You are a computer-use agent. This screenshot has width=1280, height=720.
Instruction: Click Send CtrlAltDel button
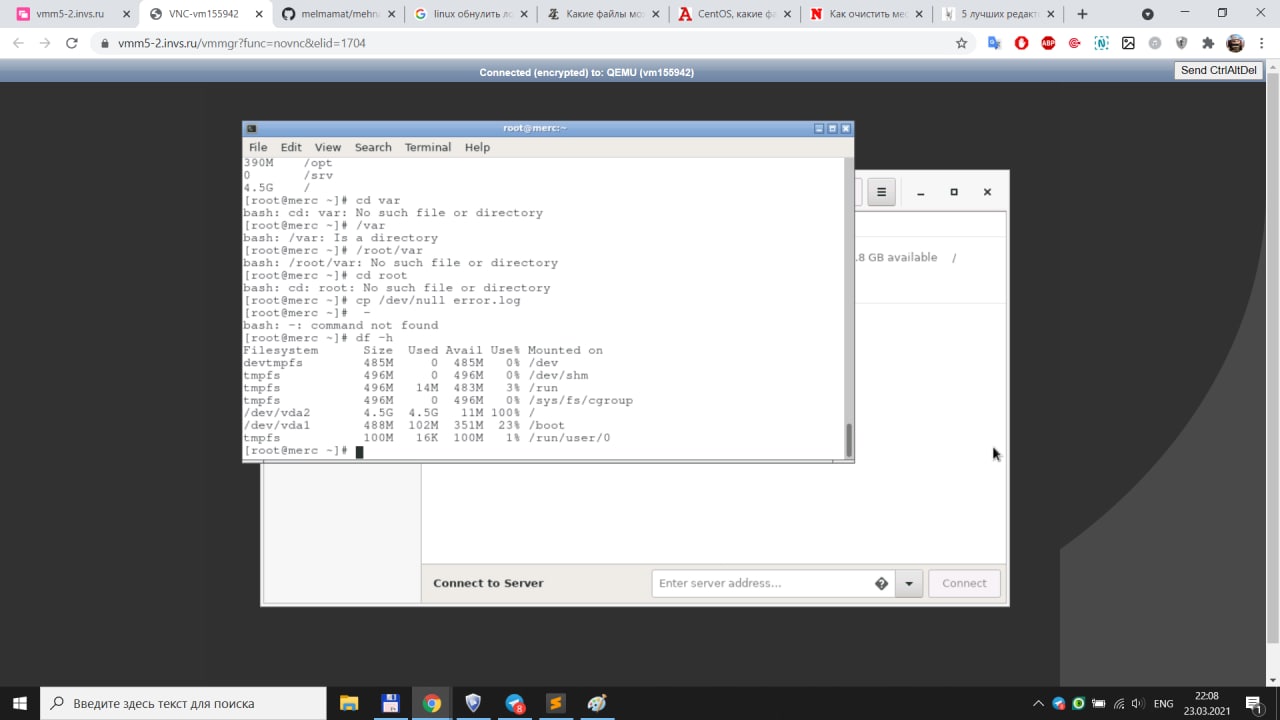pyautogui.click(x=1219, y=71)
